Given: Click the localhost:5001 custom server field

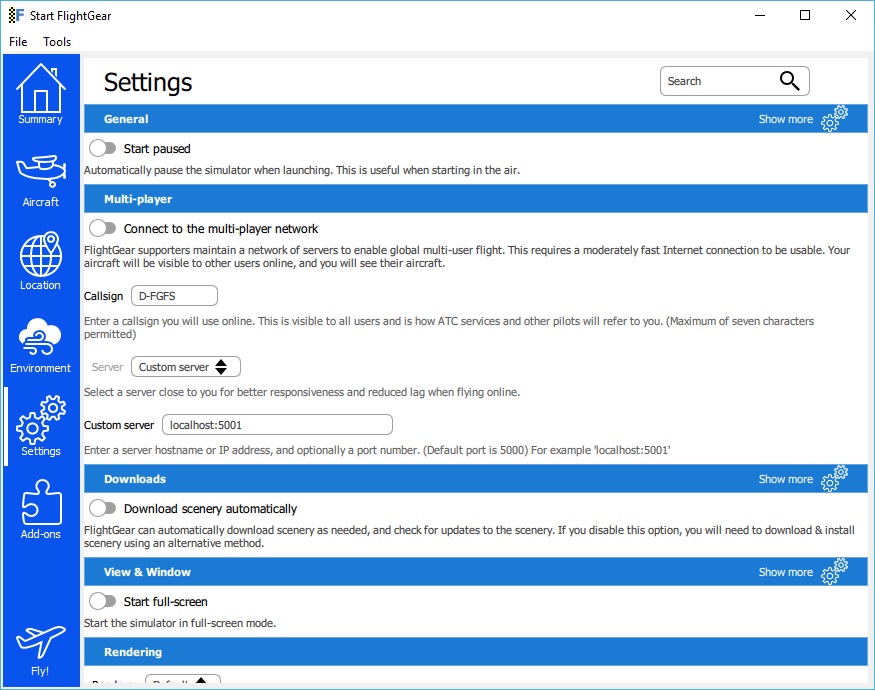Looking at the screenshot, I should [x=277, y=424].
